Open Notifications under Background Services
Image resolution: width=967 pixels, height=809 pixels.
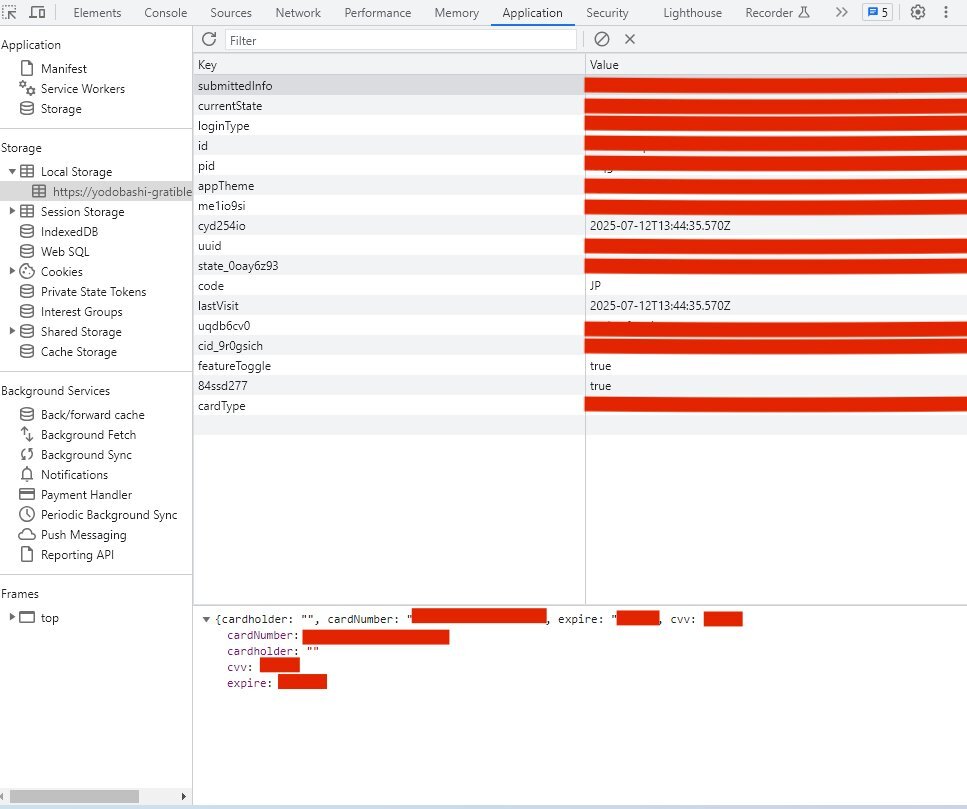[74, 475]
